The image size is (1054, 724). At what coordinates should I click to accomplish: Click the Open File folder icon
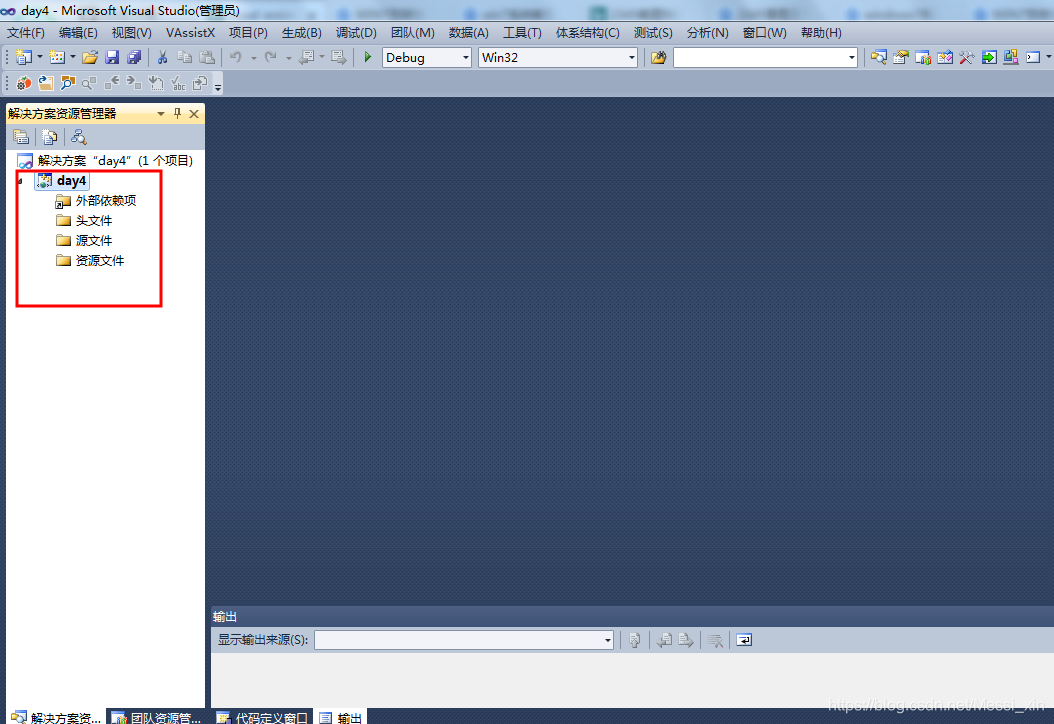(89, 57)
